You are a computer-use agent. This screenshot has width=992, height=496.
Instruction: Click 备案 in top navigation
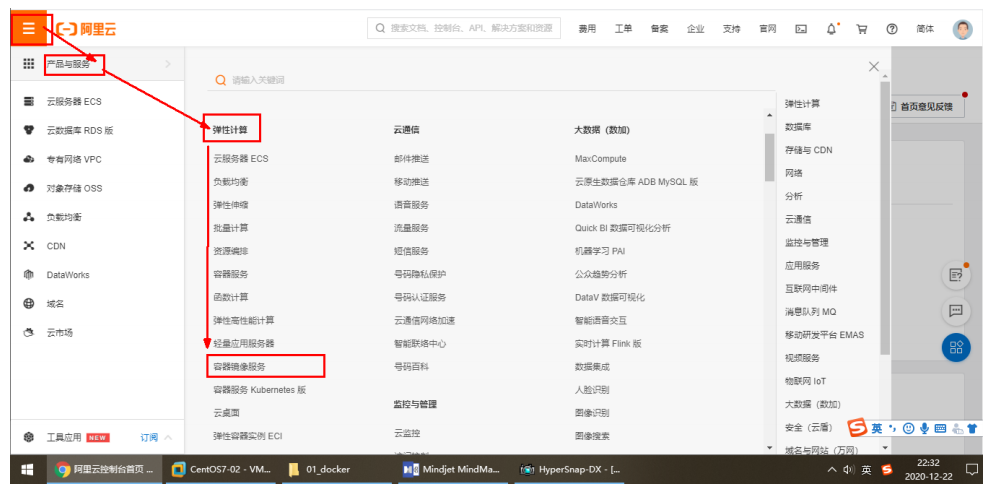click(659, 29)
